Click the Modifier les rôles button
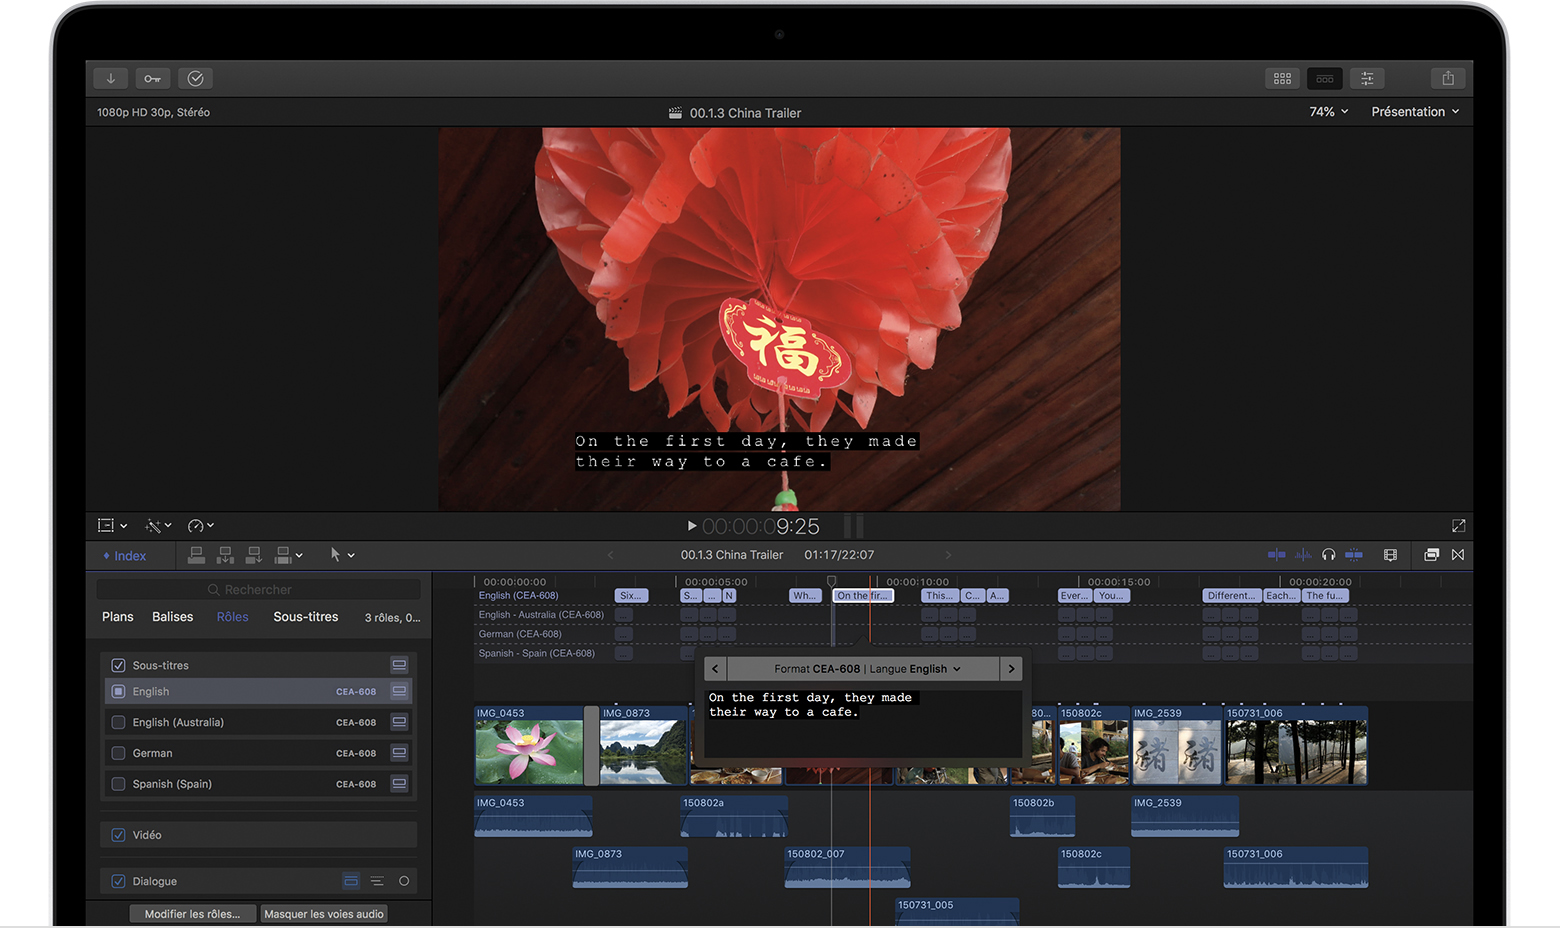1560x928 pixels. coord(192,914)
